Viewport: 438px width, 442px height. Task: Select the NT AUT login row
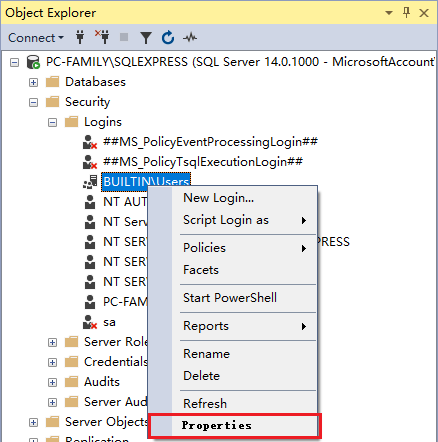click(x=125, y=202)
